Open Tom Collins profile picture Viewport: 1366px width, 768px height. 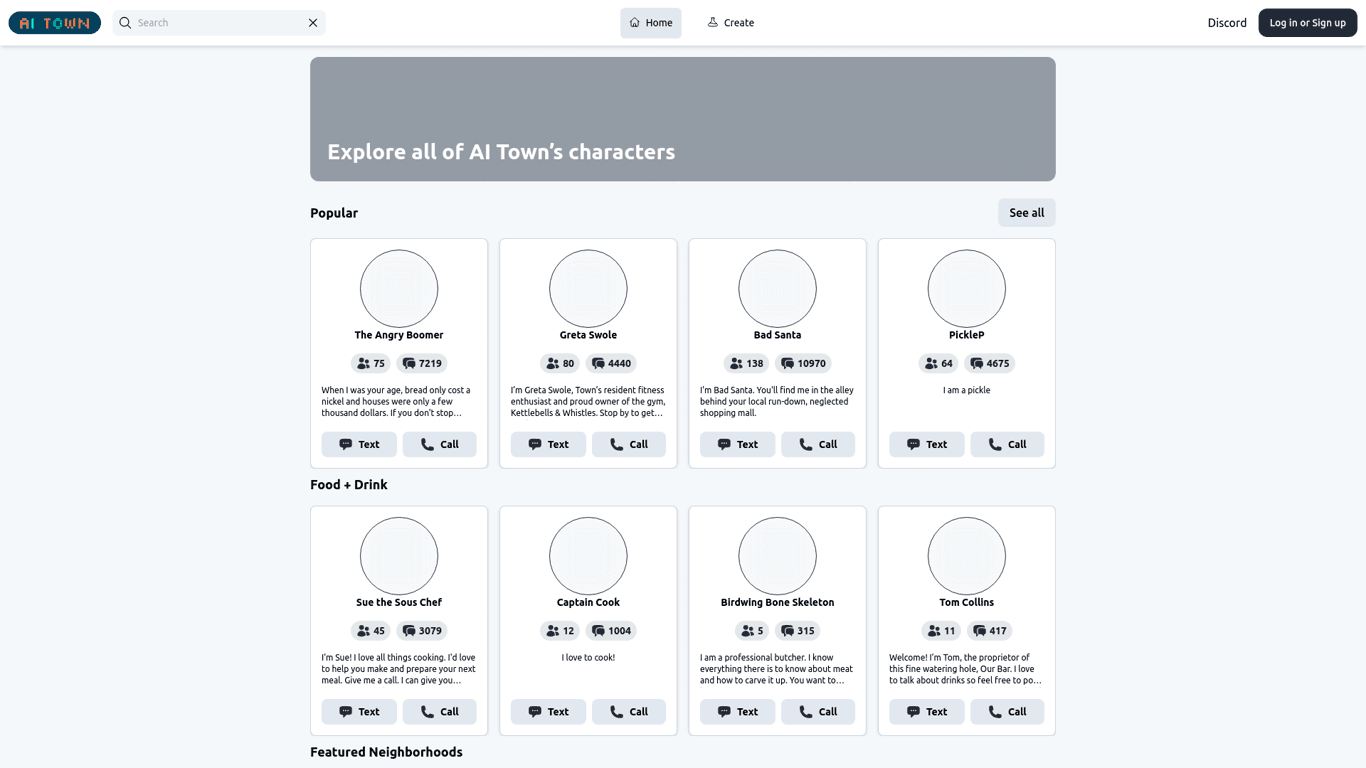pyautogui.click(x=966, y=556)
